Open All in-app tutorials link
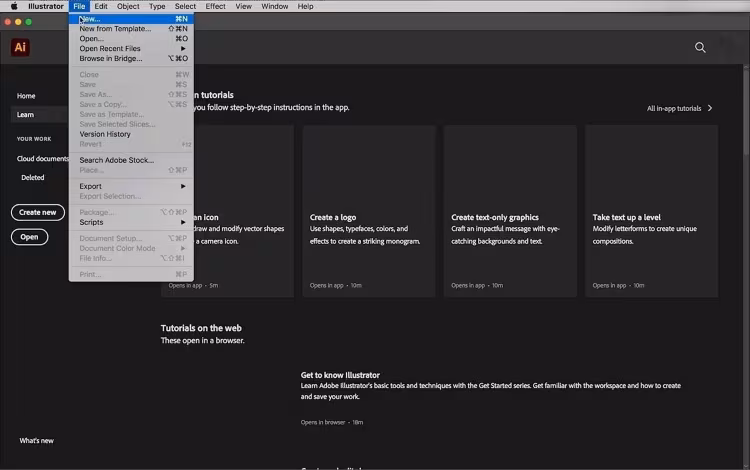 pos(673,109)
